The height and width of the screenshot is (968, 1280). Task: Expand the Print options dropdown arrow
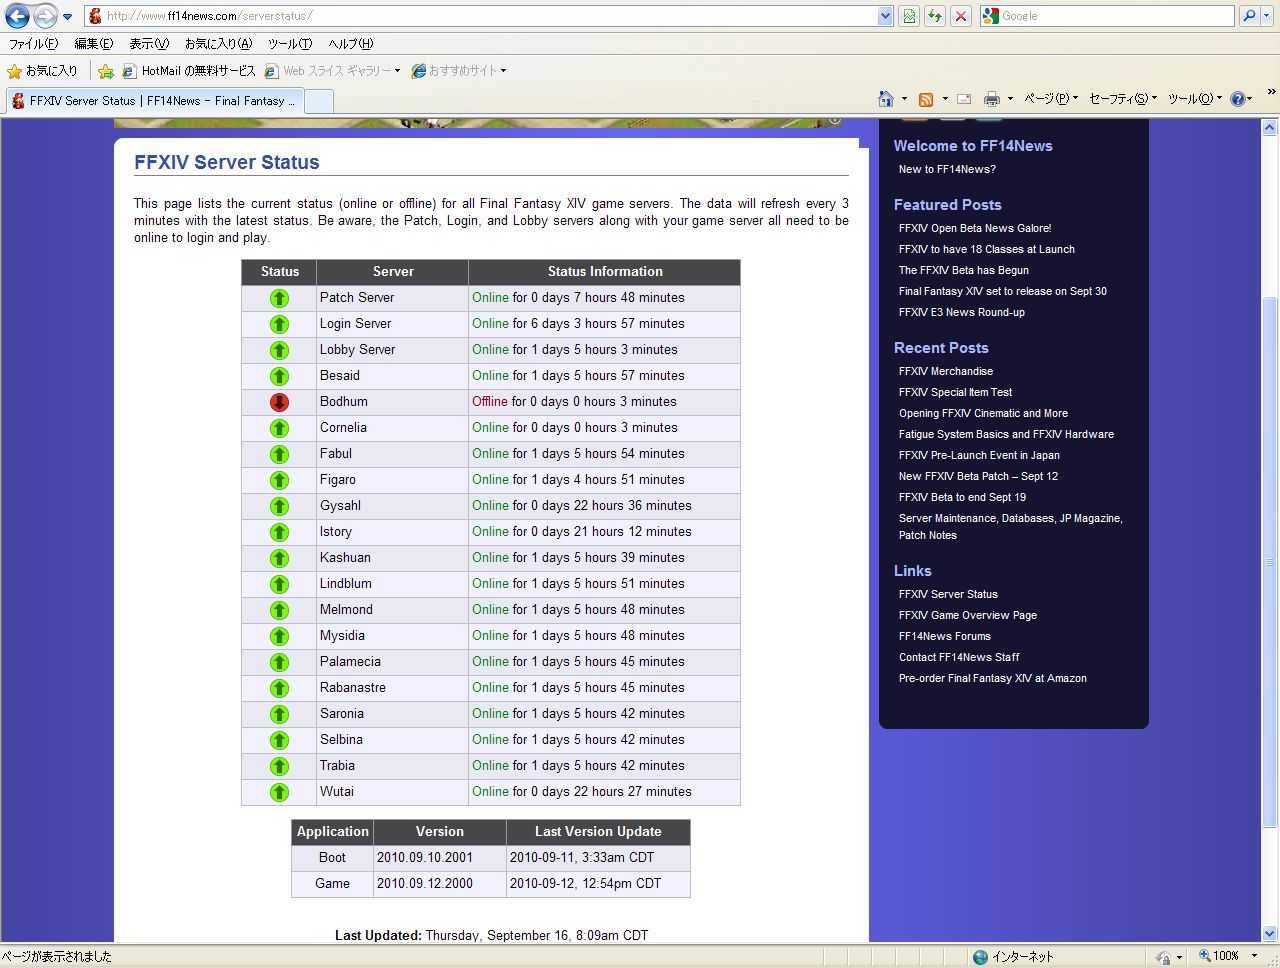(1010, 99)
